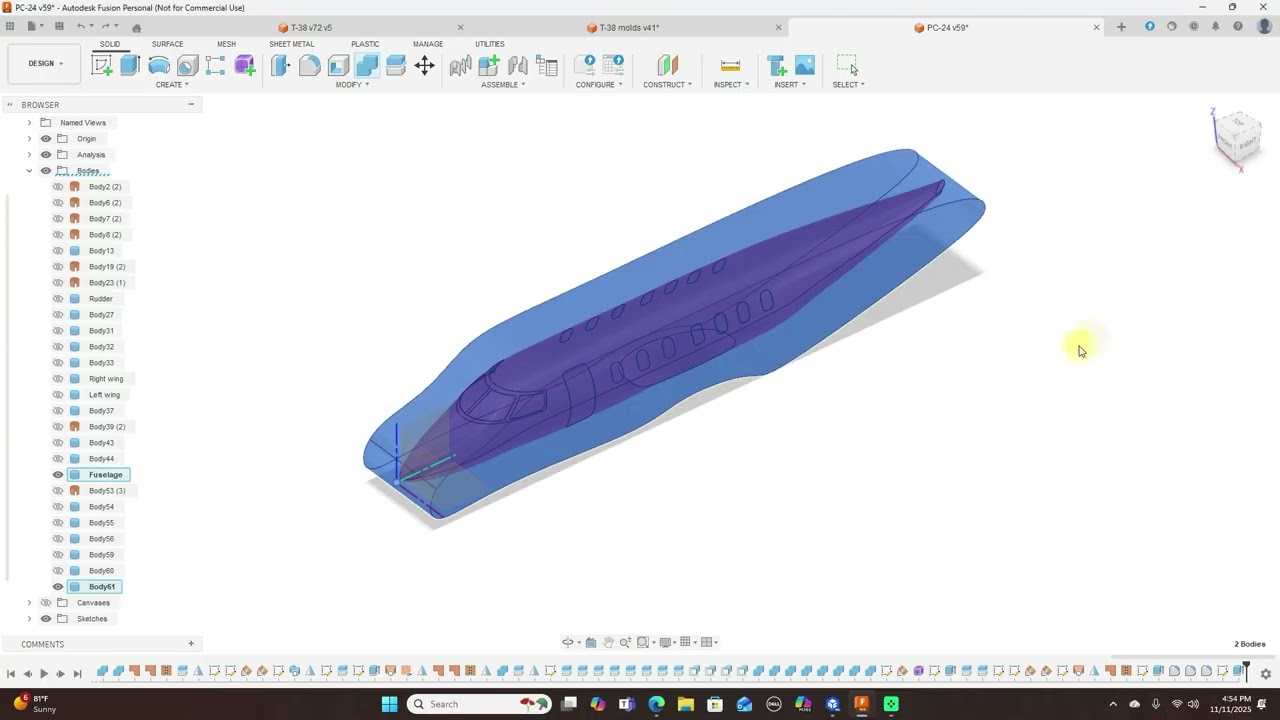Click the Change Parameters icon in Configure

pyautogui.click(x=614, y=66)
